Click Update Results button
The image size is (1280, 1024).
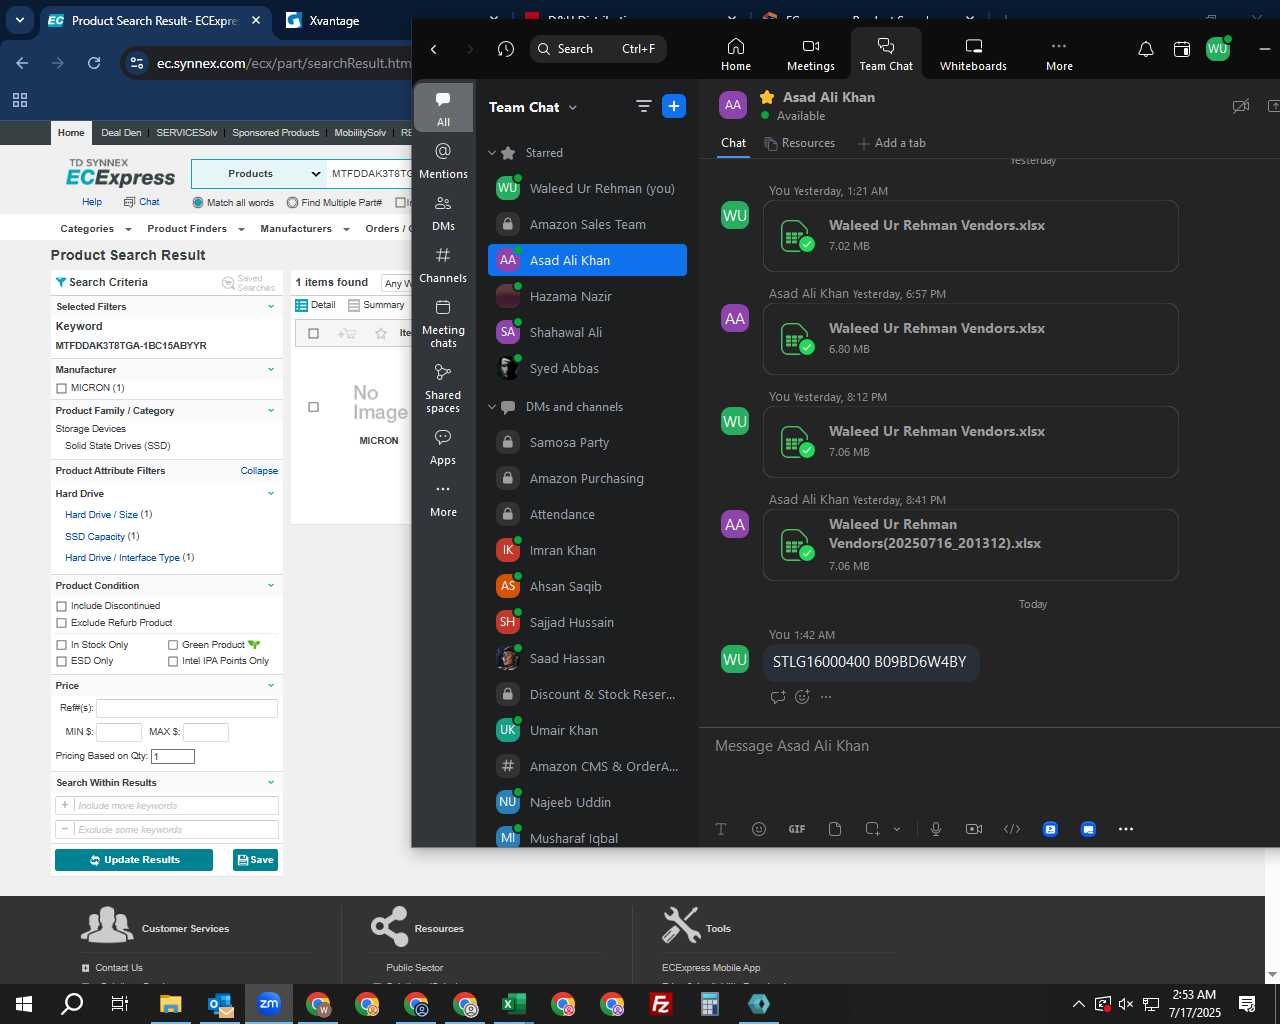coord(134,860)
